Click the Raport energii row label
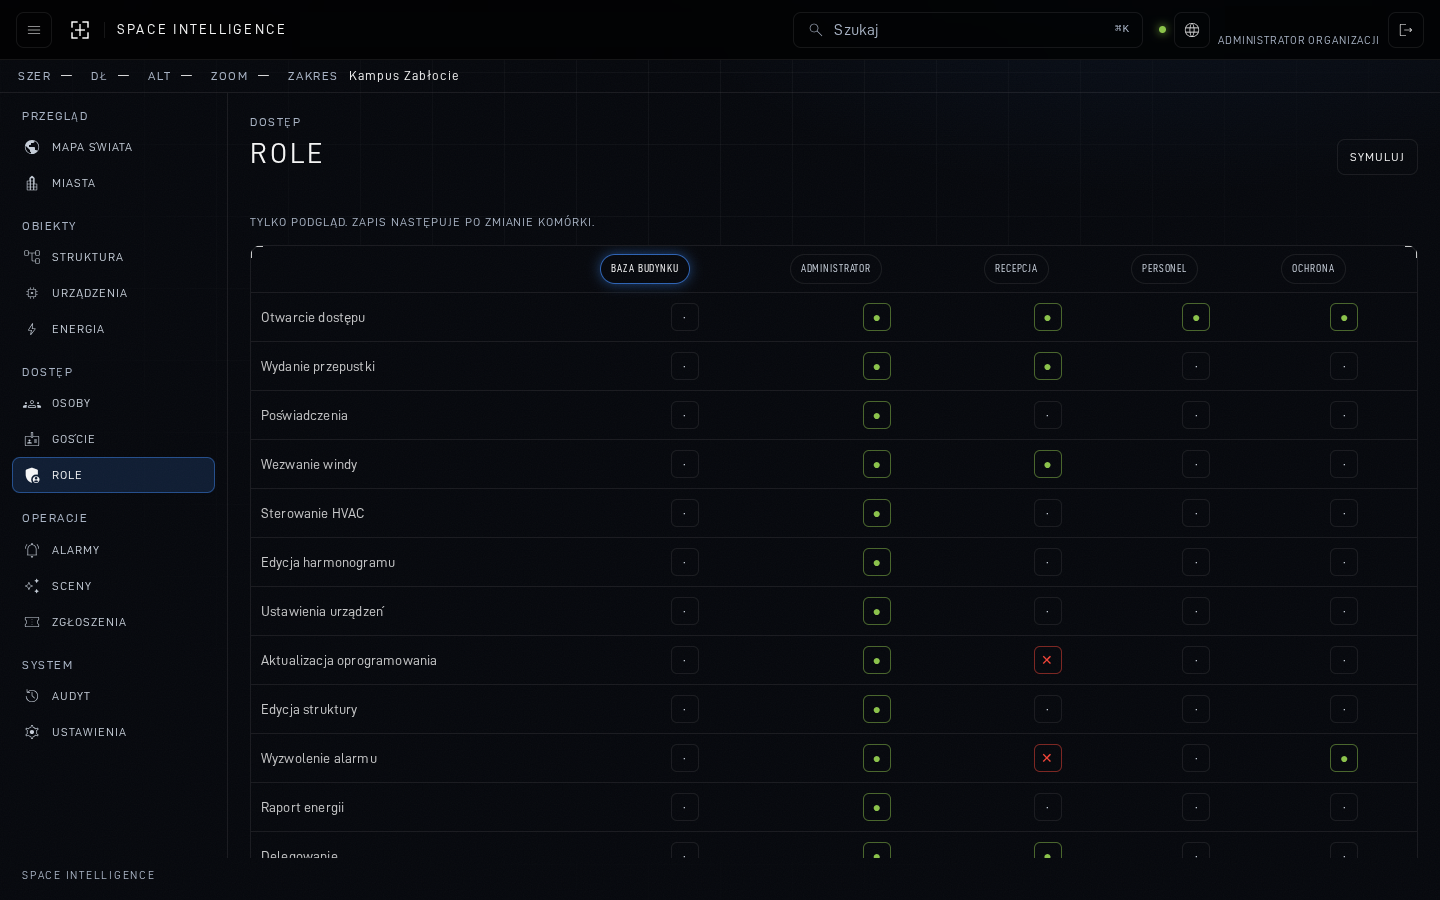1440x900 pixels. point(302,807)
